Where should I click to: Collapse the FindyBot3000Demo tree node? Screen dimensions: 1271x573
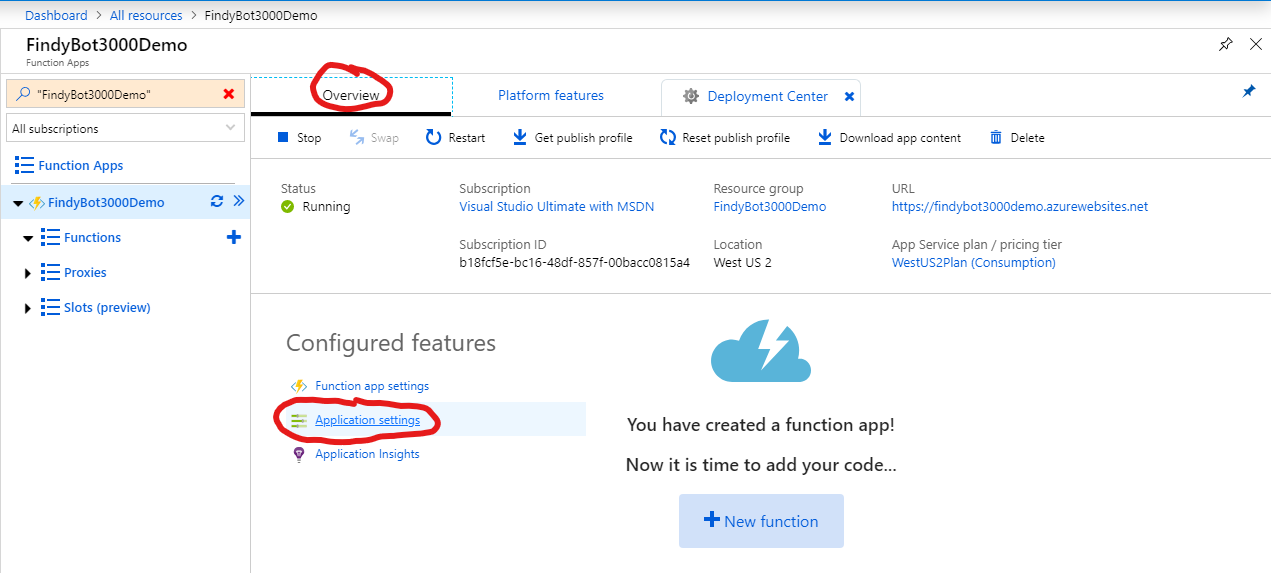[x=18, y=203]
